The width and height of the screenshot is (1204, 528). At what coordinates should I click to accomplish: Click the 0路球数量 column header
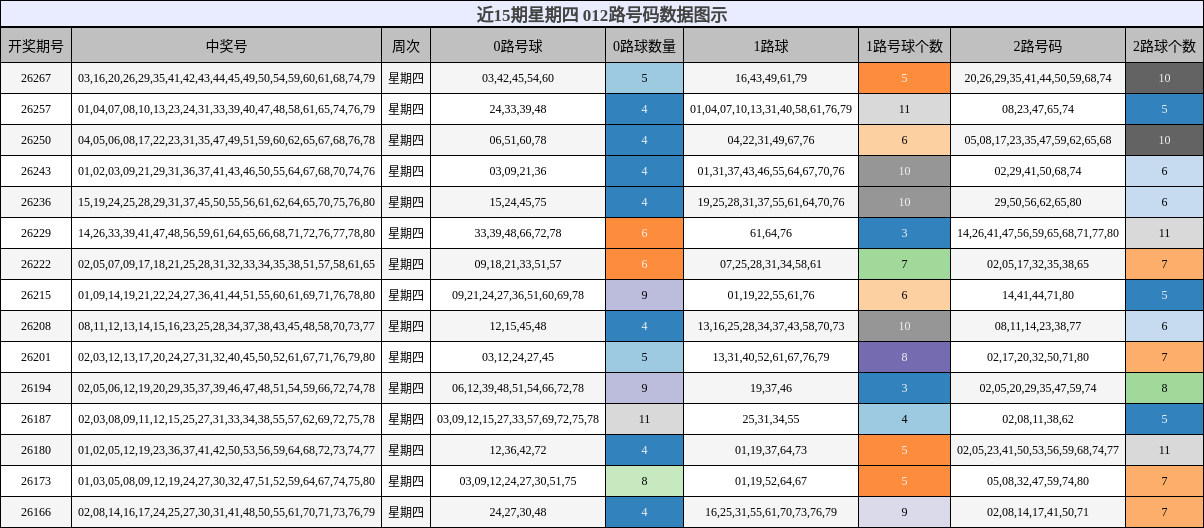coord(644,46)
